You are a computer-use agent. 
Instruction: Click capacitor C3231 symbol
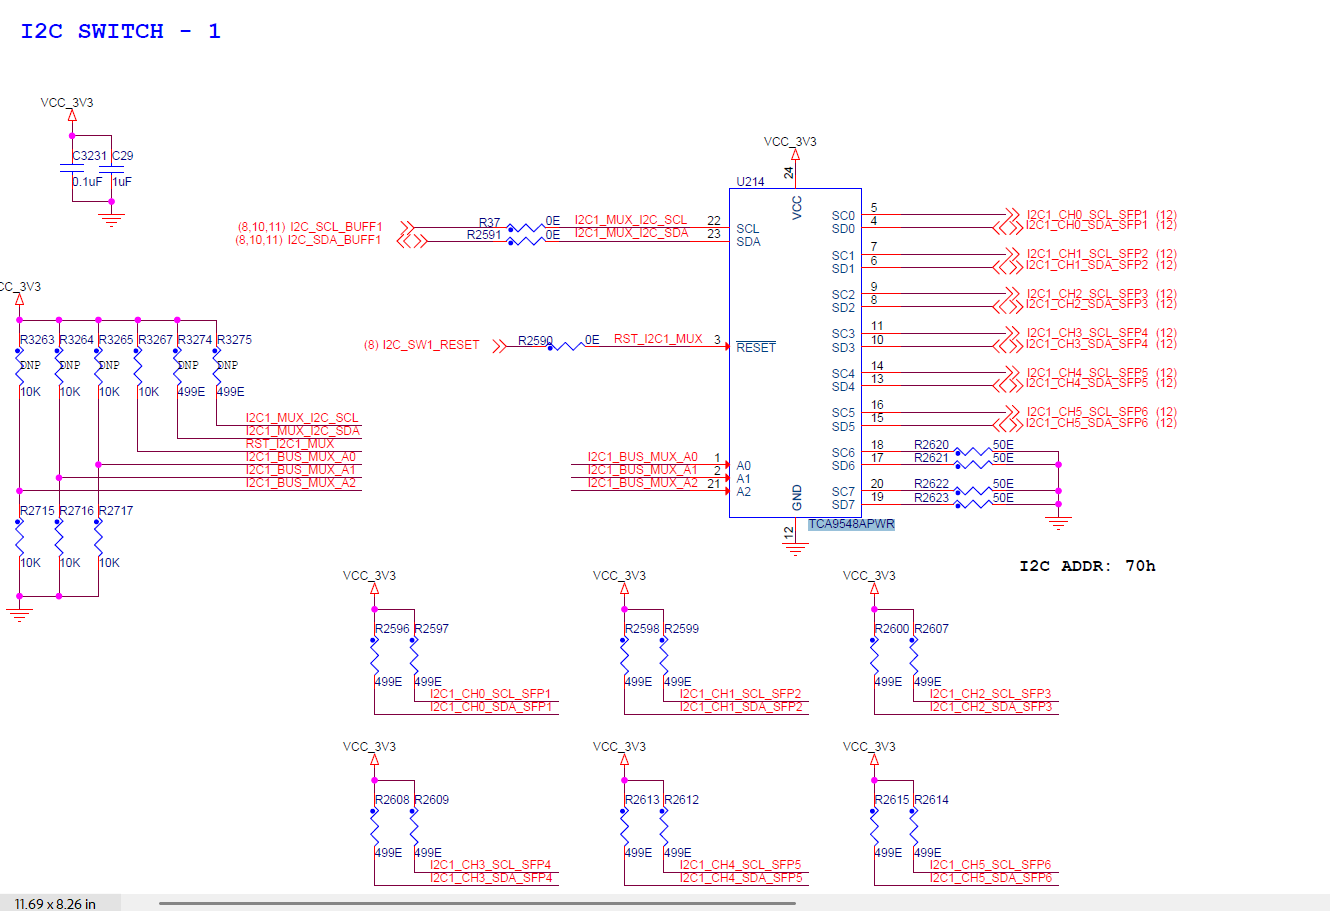(72, 168)
